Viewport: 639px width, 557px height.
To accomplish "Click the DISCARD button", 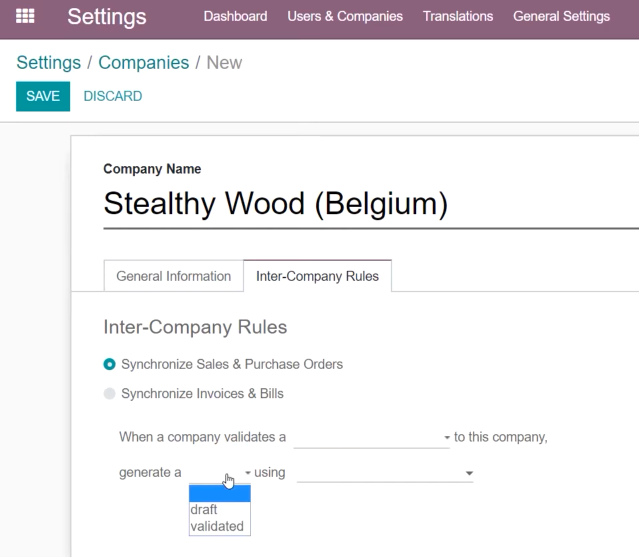I will click(113, 96).
